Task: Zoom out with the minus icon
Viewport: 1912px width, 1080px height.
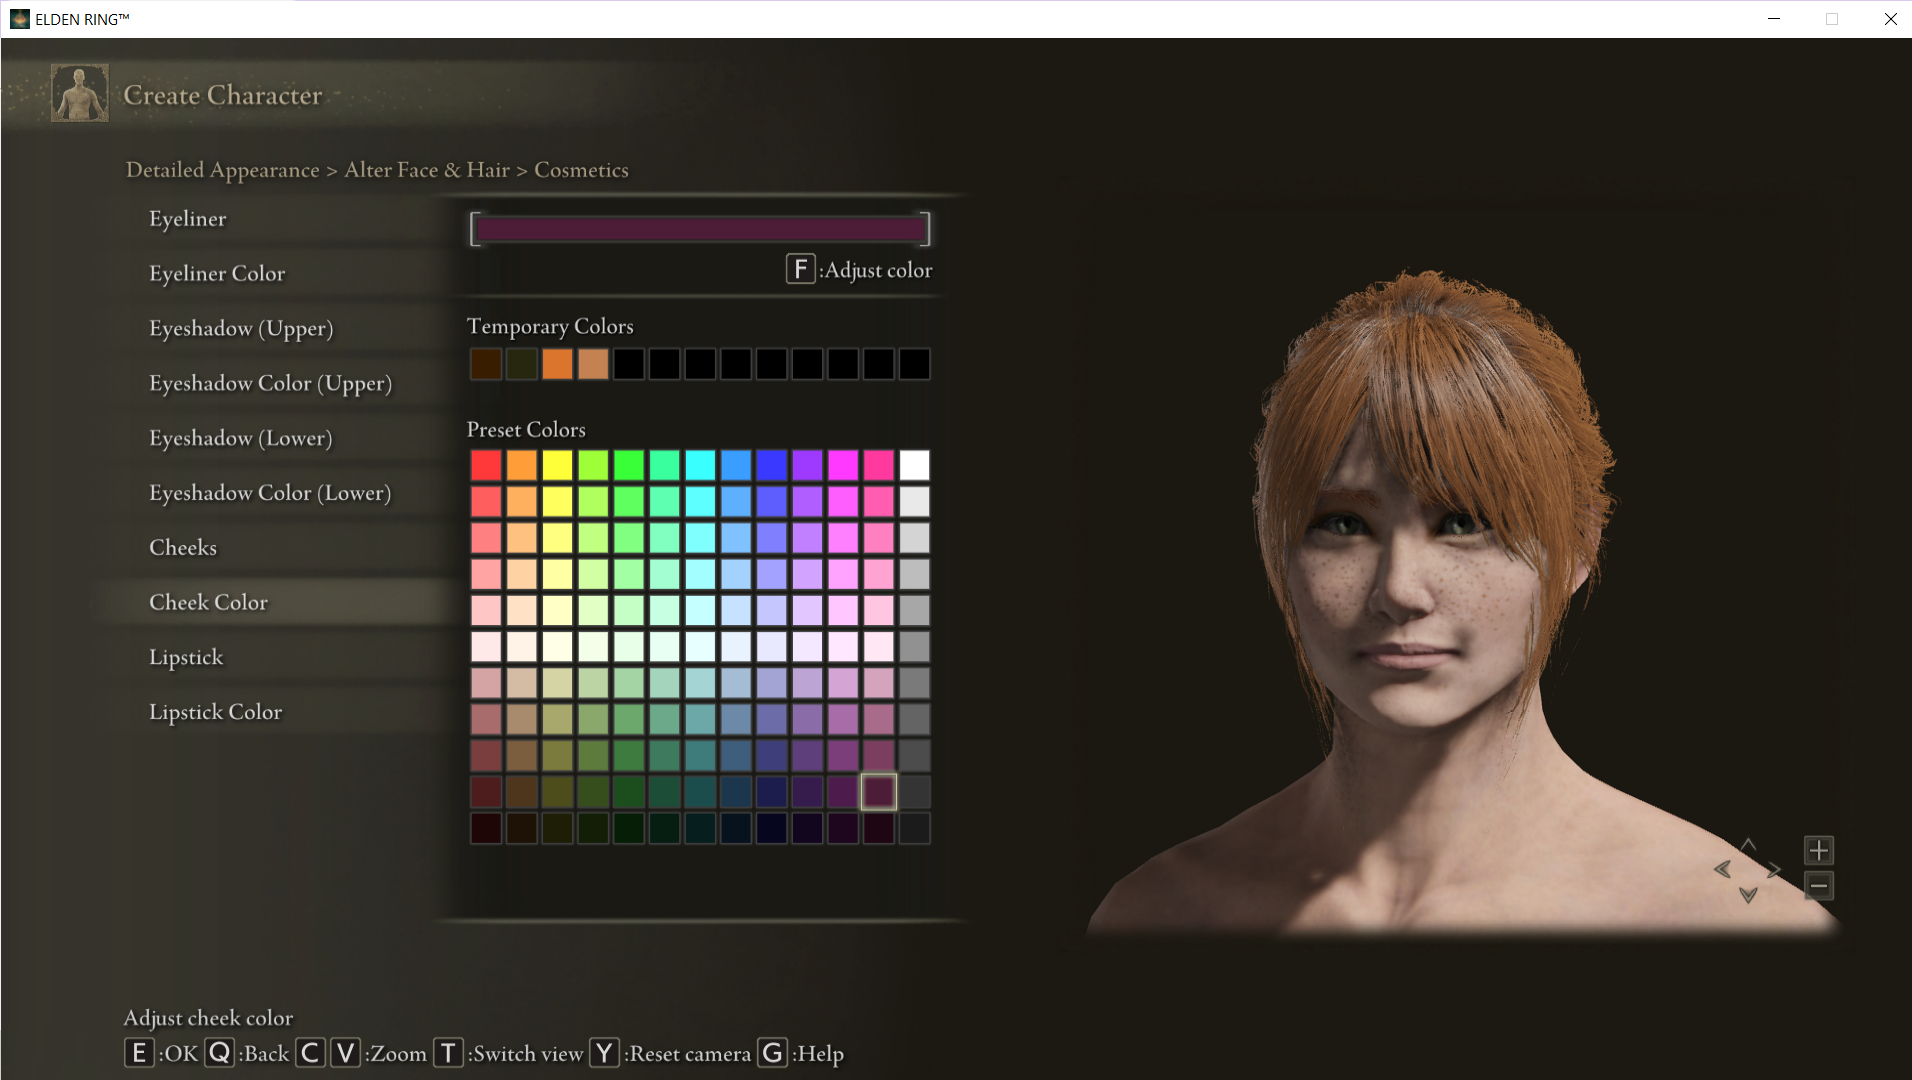Action: coord(1819,886)
